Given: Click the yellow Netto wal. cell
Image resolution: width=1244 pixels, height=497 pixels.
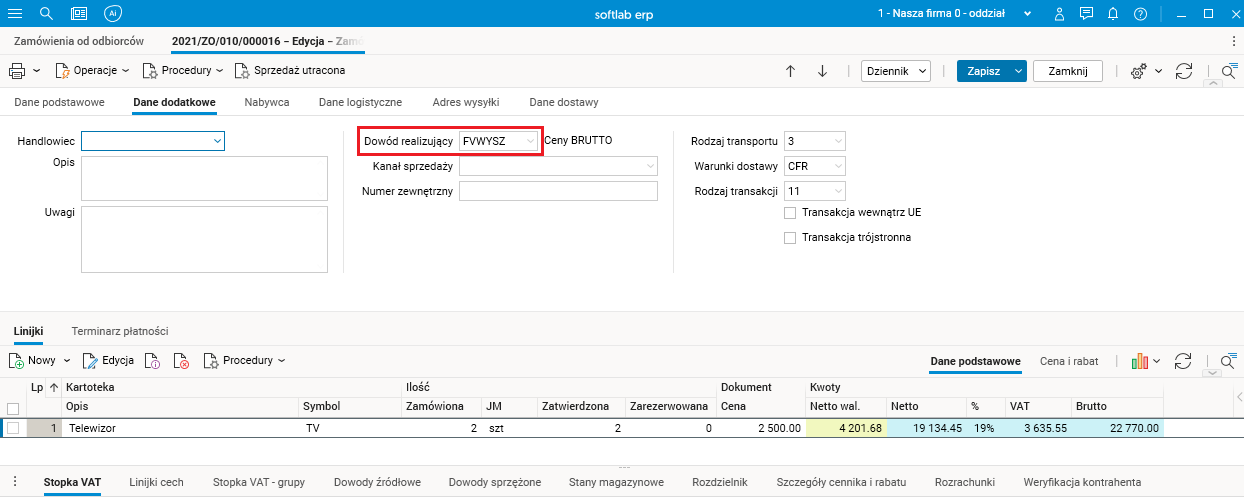Looking at the screenshot, I should pyautogui.click(x=847, y=428).
